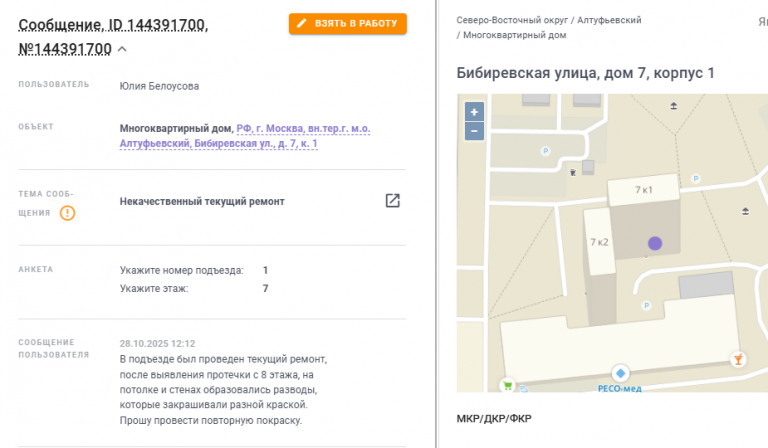Click the message ID 144391700 heading
Image resolution: width=768 pixels, height=448 pixels.
113,26
